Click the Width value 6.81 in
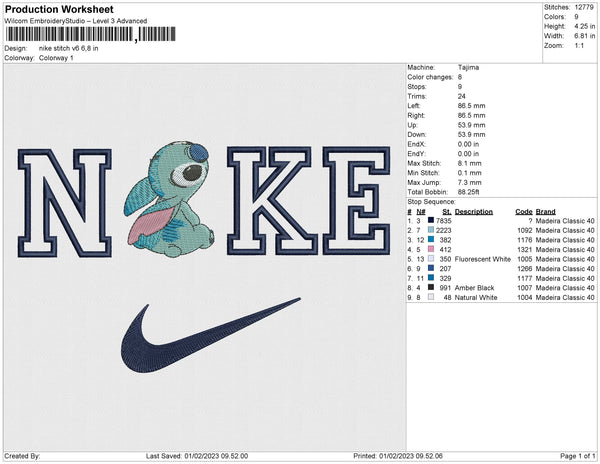Viewport: 600px width, 464px height. (x=584, y=36)
